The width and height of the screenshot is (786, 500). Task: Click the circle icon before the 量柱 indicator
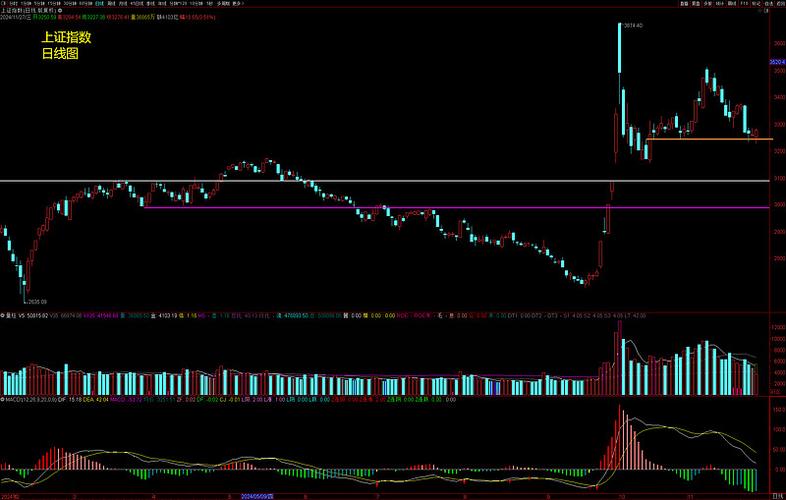(x=3, y=315)
